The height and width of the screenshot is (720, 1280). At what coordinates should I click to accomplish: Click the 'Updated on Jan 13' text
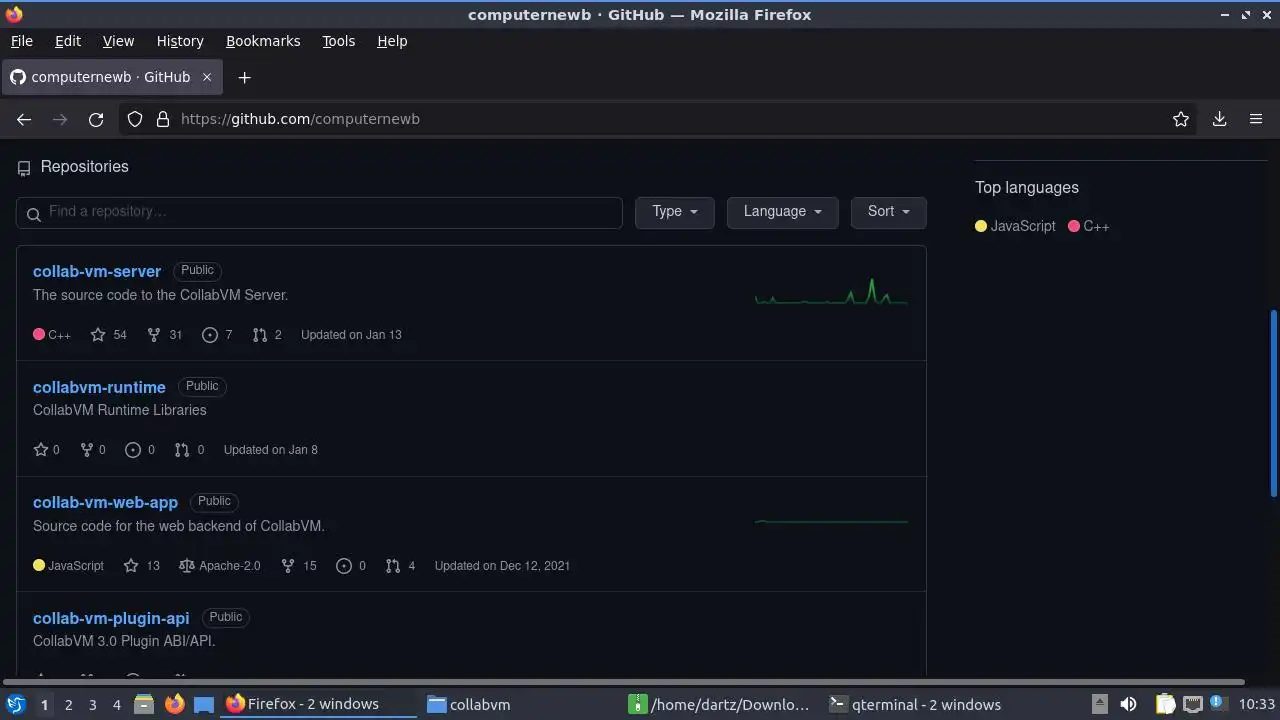(x=351, y=335)
